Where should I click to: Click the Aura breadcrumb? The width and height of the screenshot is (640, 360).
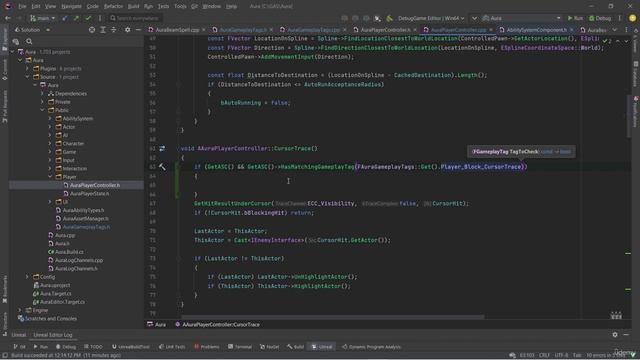(x=157, y=324)
